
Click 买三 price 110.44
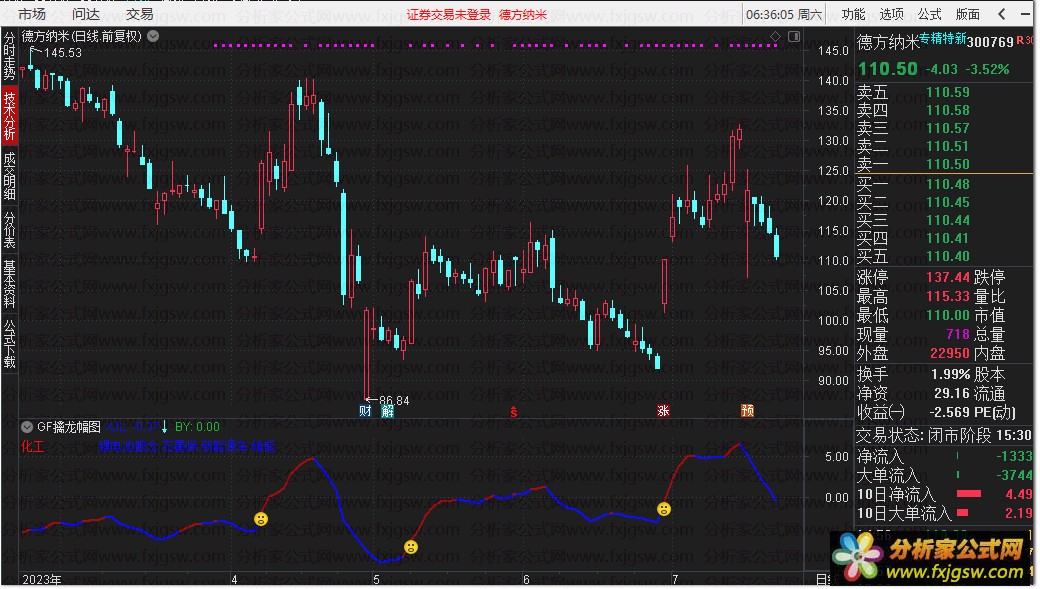pyautogui.click(x=948, y=220)
